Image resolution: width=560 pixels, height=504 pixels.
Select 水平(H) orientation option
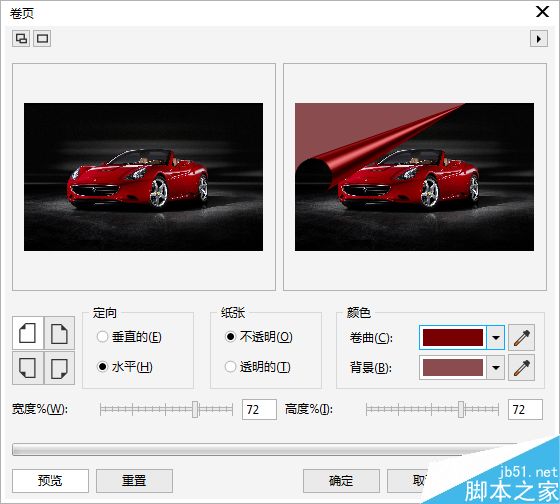tap(125, 367)
